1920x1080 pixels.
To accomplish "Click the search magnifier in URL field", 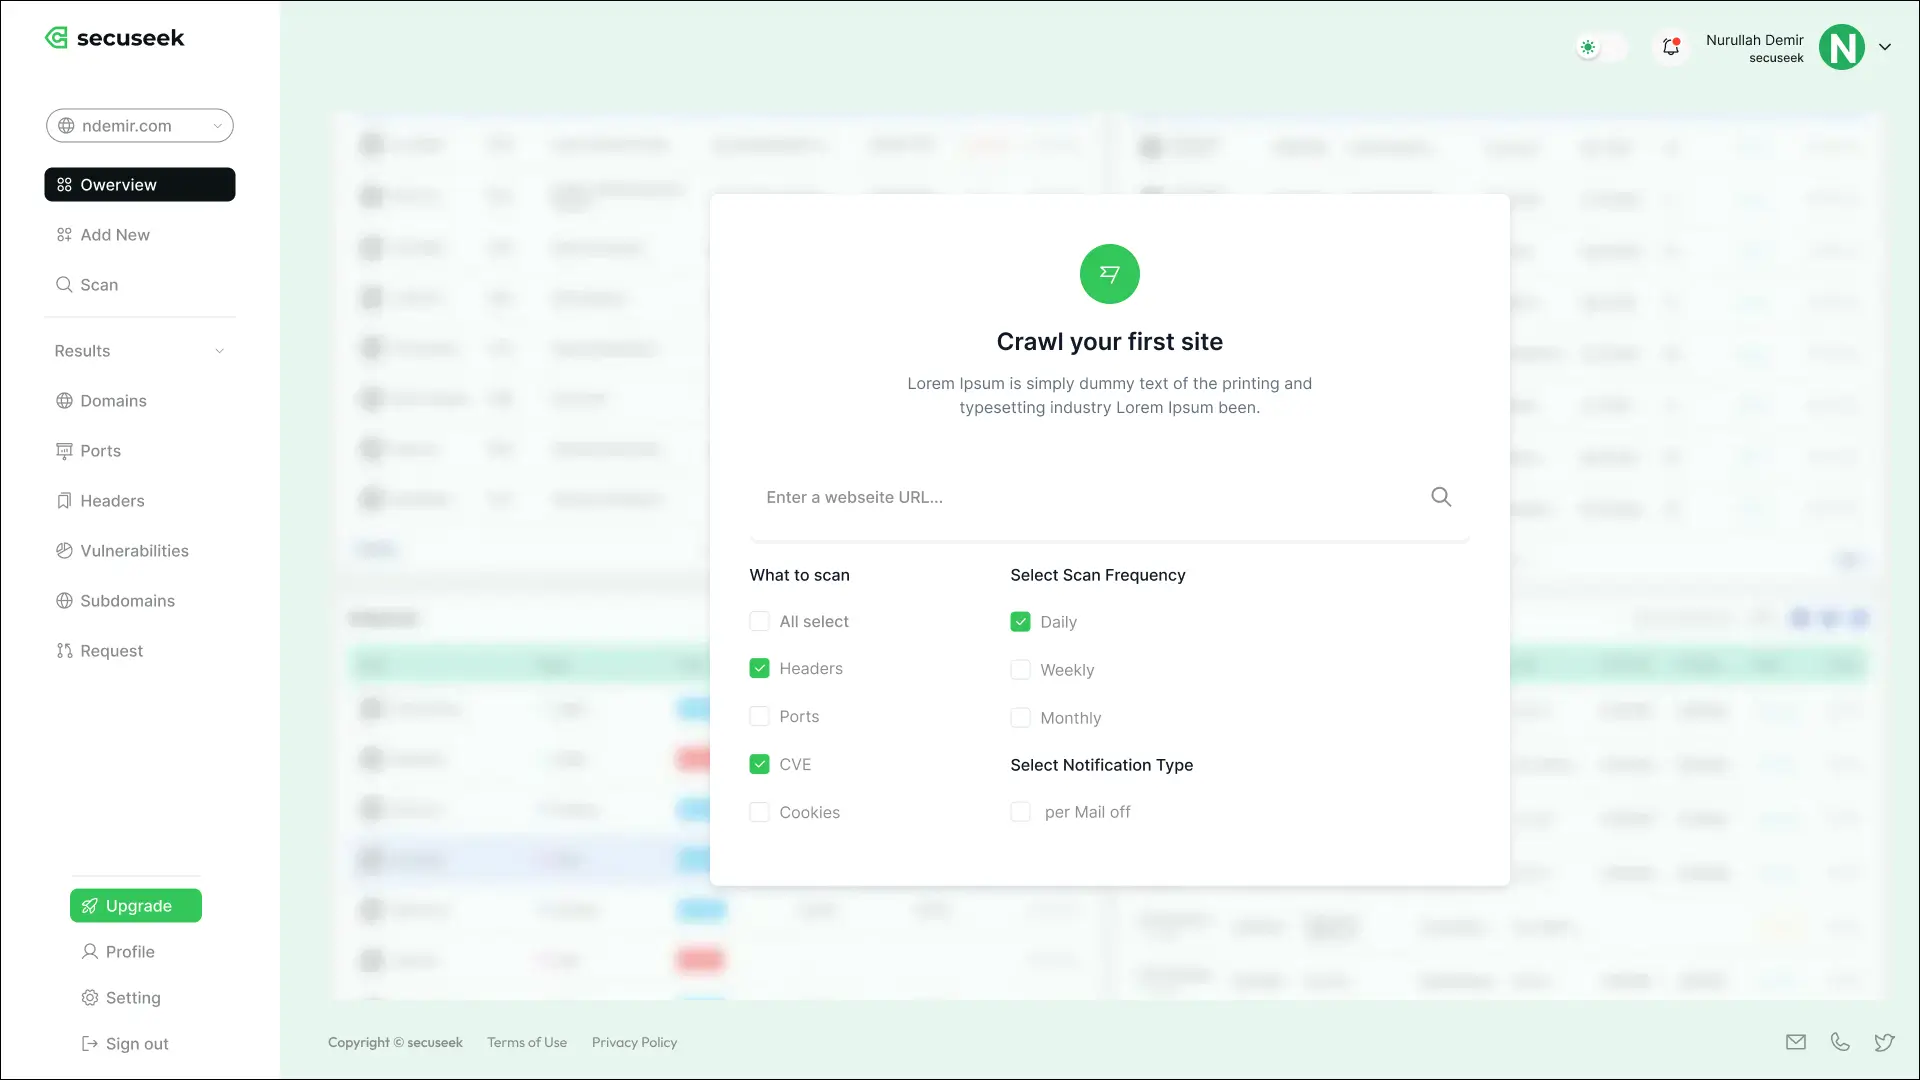I will [x=1440, y=497].
